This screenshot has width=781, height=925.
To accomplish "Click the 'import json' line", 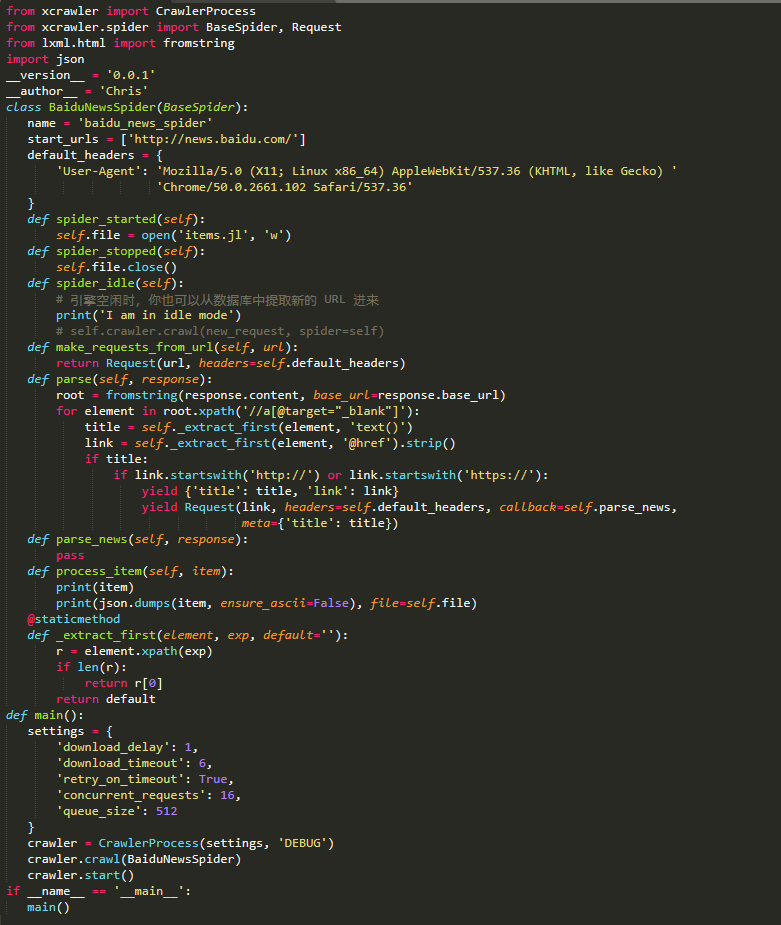I will 45,59.
